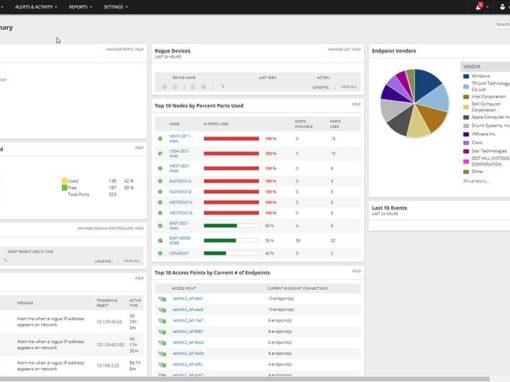Click Help in the alerts panel
This screenshot has width=510, height=382.
click(x=139, y=278)
